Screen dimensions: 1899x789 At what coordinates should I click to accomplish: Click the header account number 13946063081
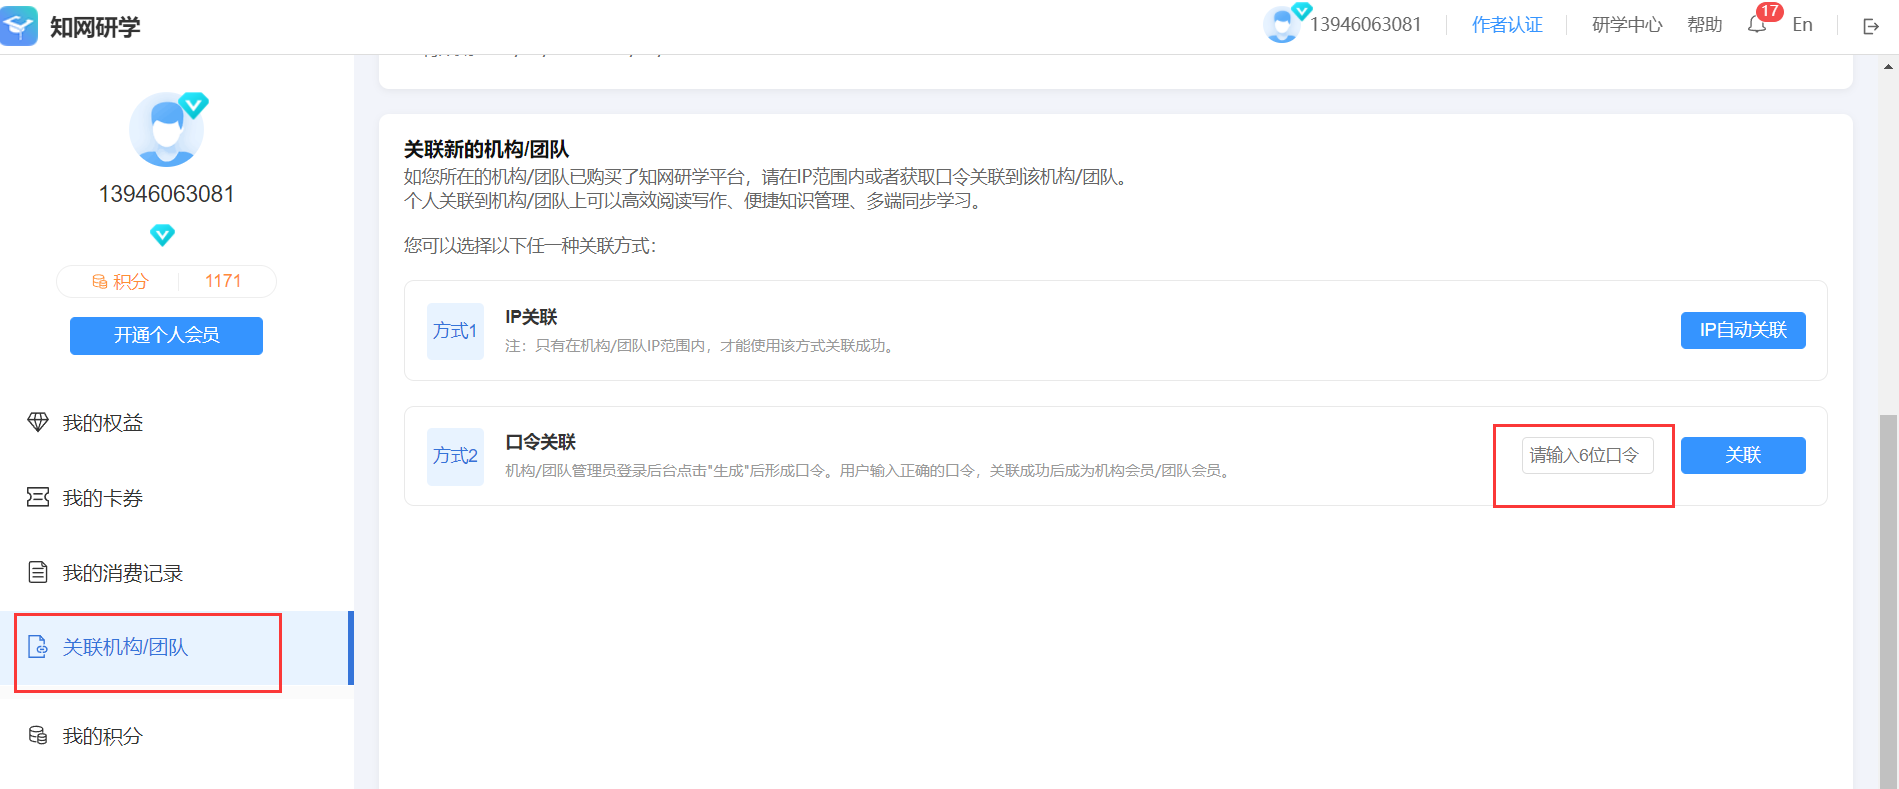coord(1365,25)
